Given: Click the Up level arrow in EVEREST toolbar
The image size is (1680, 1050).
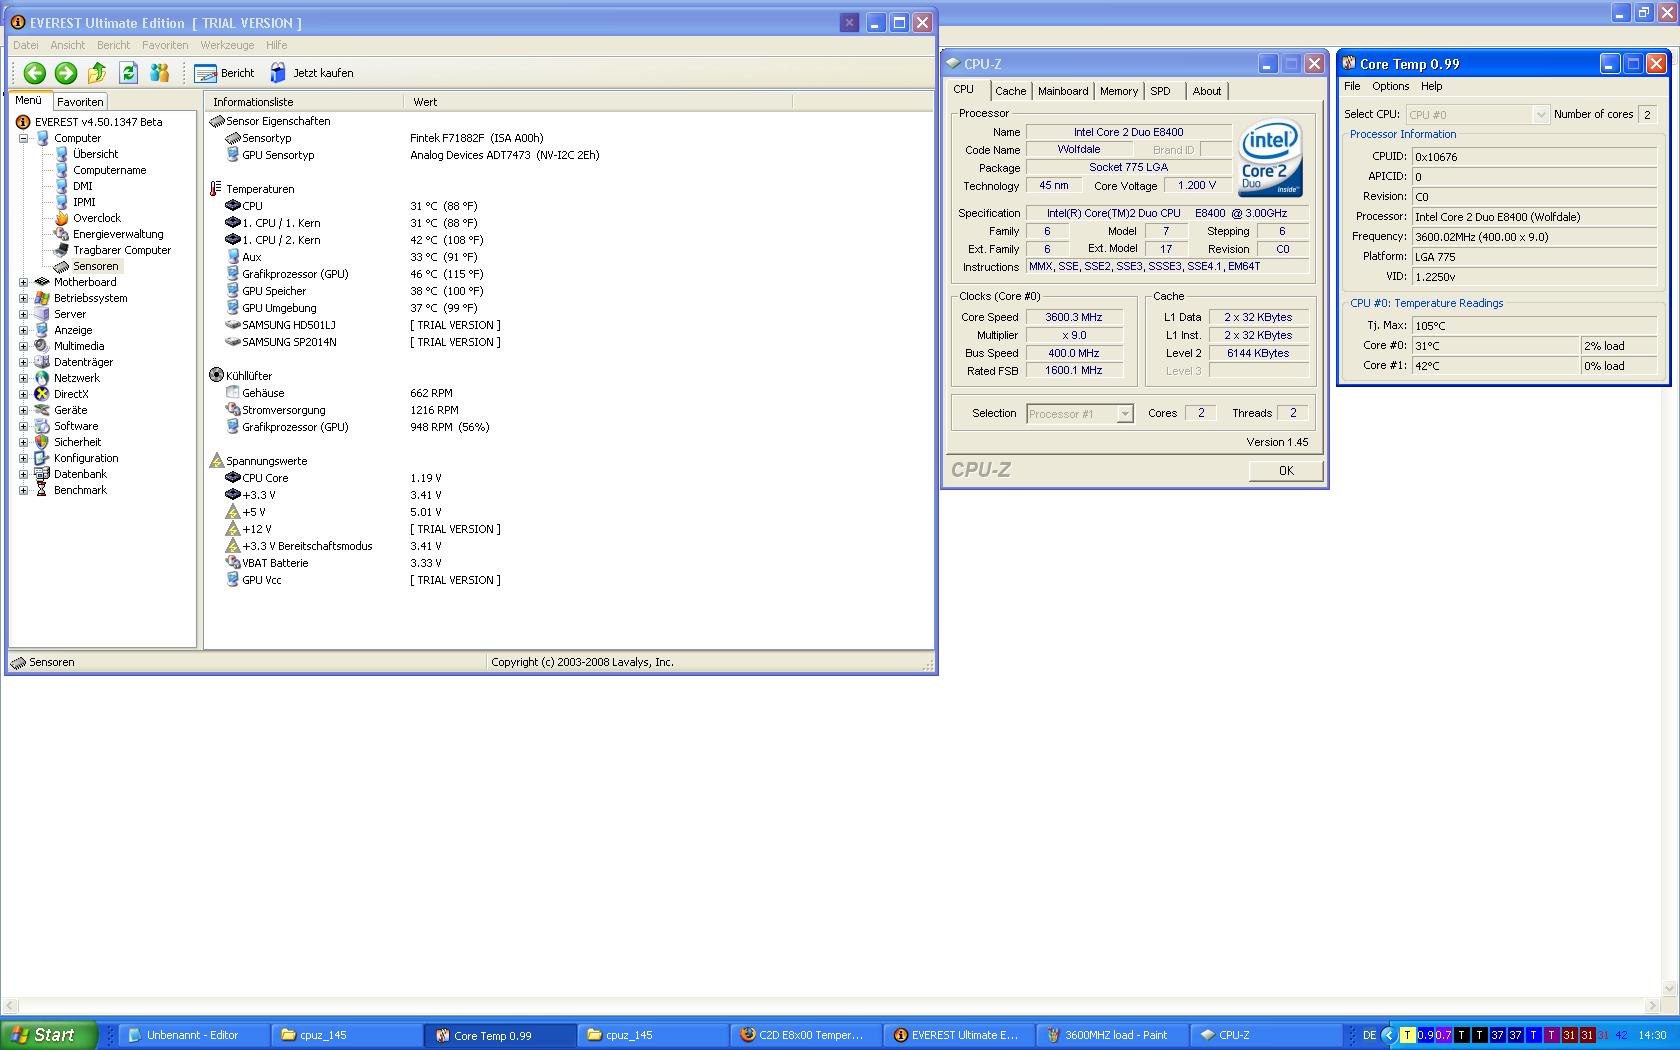Looking at the screenshot, I should click(x=97, y=72).
